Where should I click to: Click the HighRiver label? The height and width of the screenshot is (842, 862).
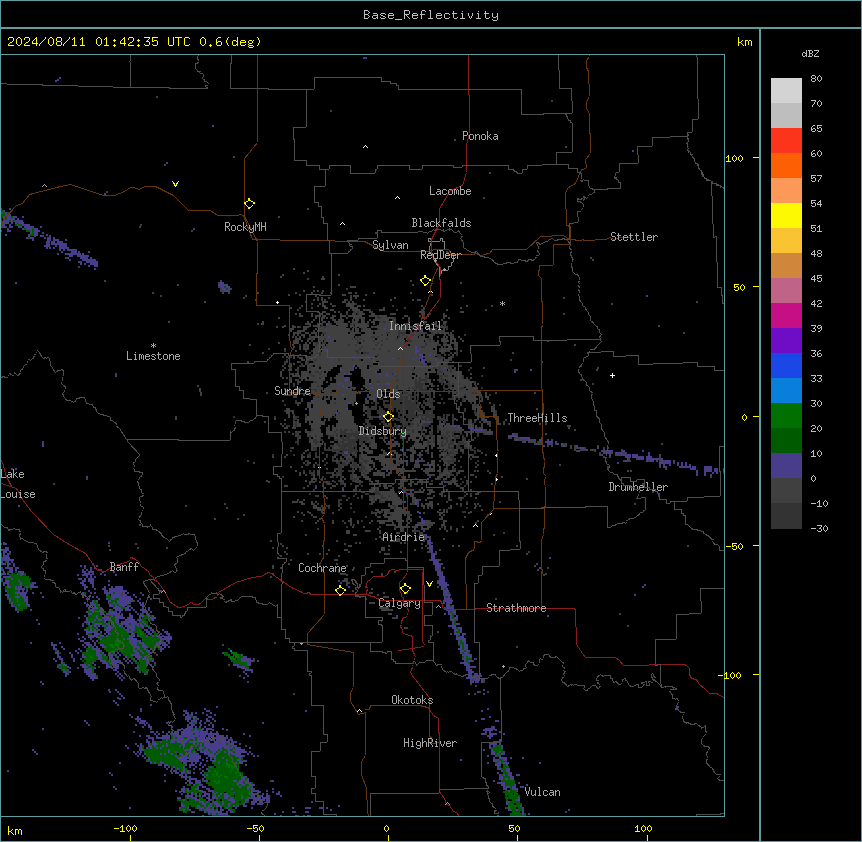click(430, 743)
